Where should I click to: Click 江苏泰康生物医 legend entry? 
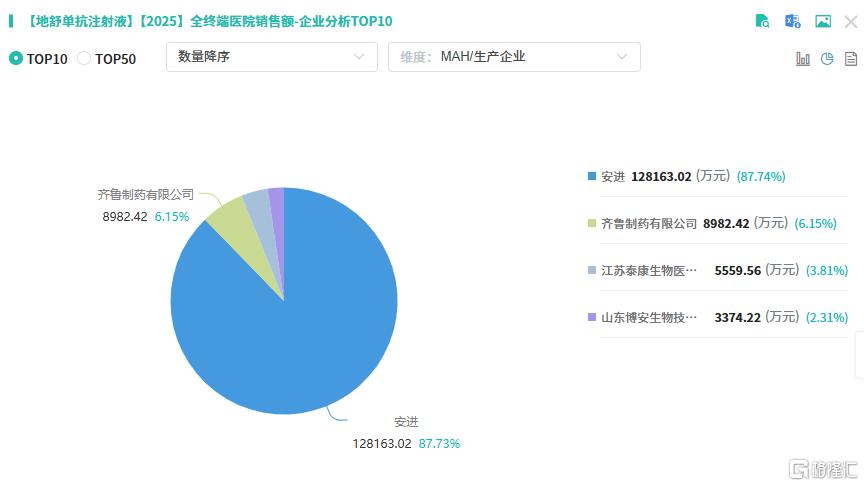click(648, 270)
